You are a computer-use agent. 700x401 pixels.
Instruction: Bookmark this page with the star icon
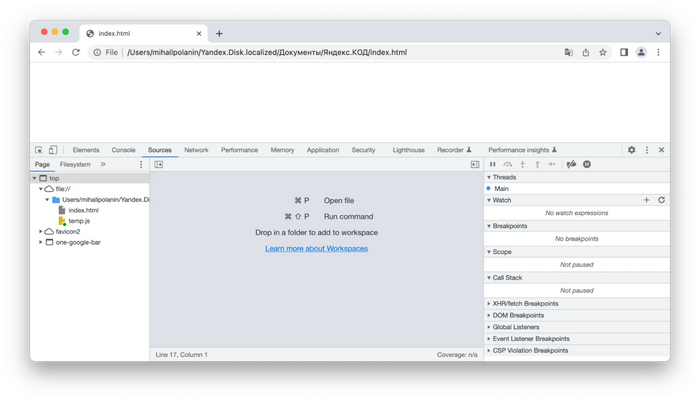tap(603, 52)
